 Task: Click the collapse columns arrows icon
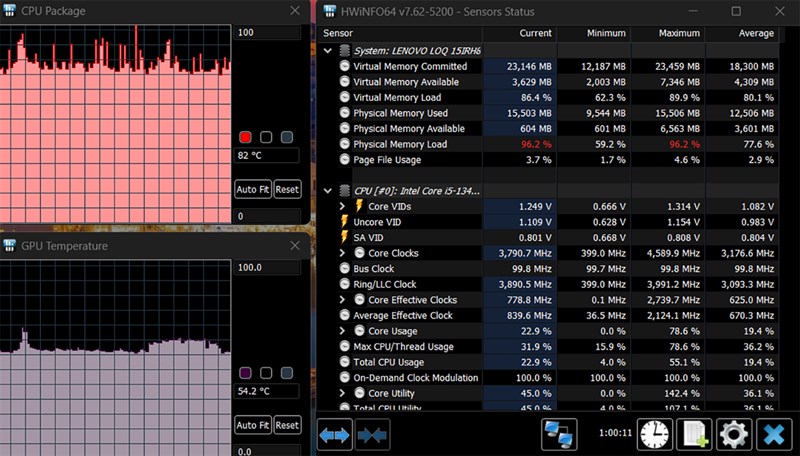coord(372,435)
